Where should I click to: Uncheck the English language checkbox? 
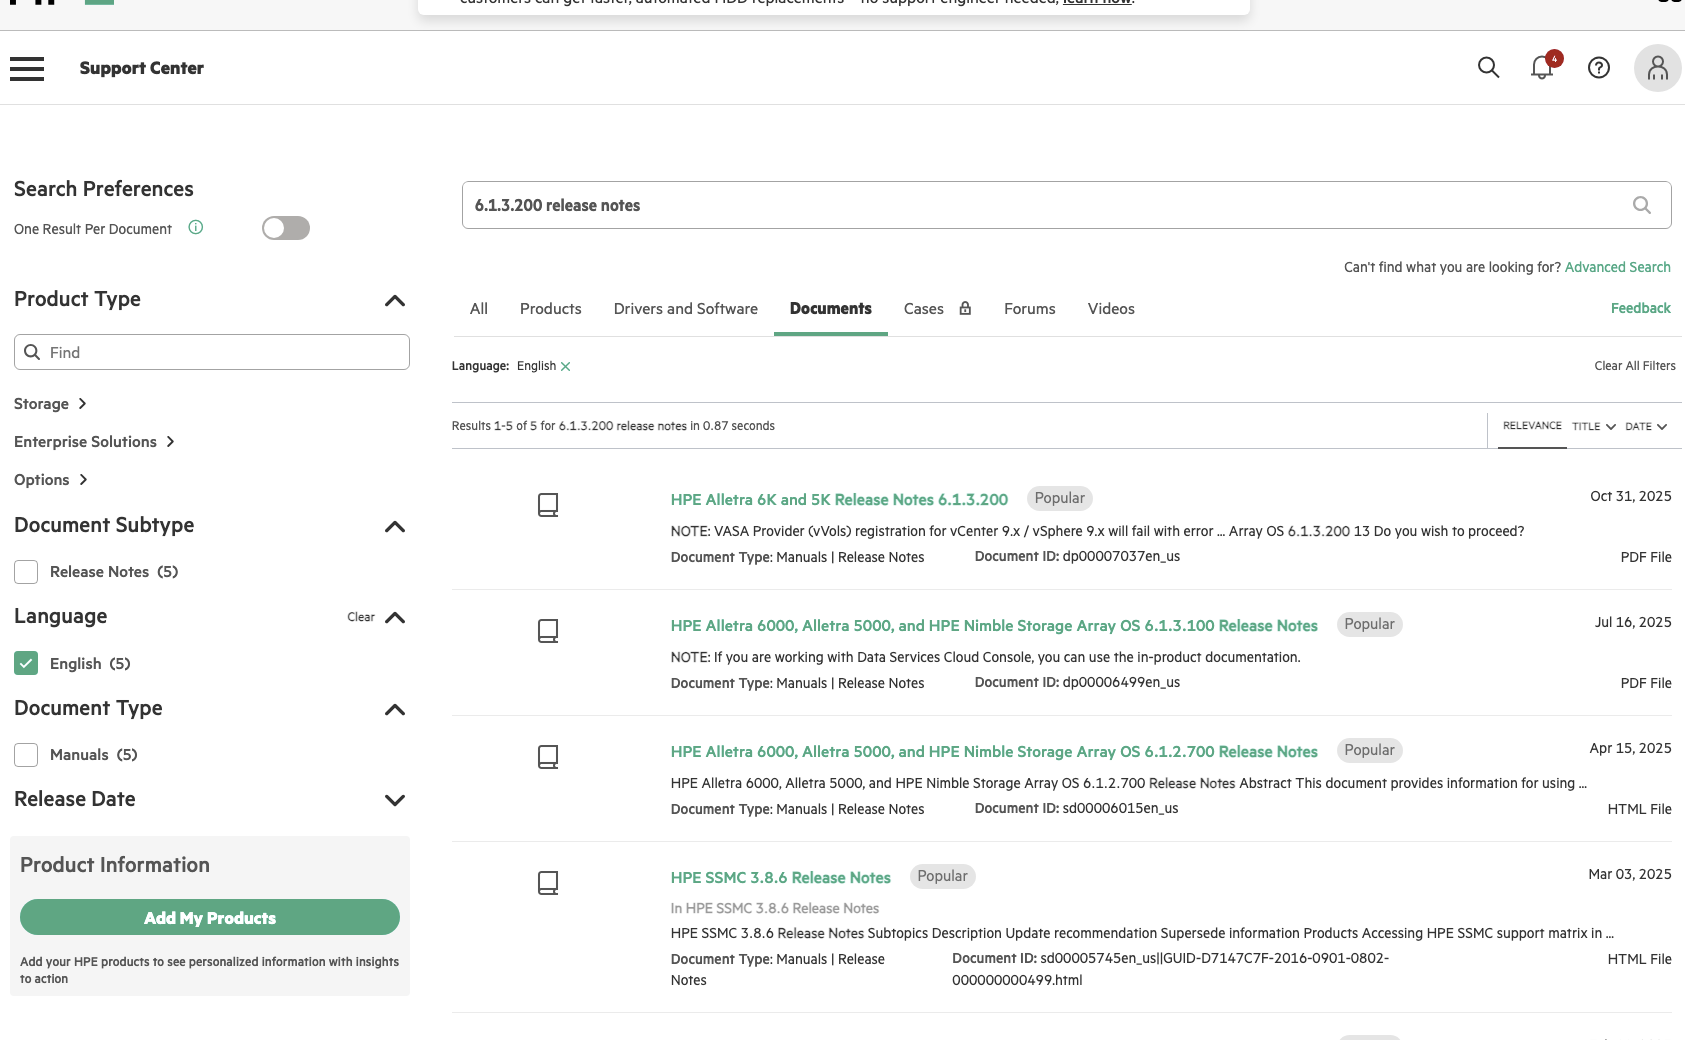26,664
